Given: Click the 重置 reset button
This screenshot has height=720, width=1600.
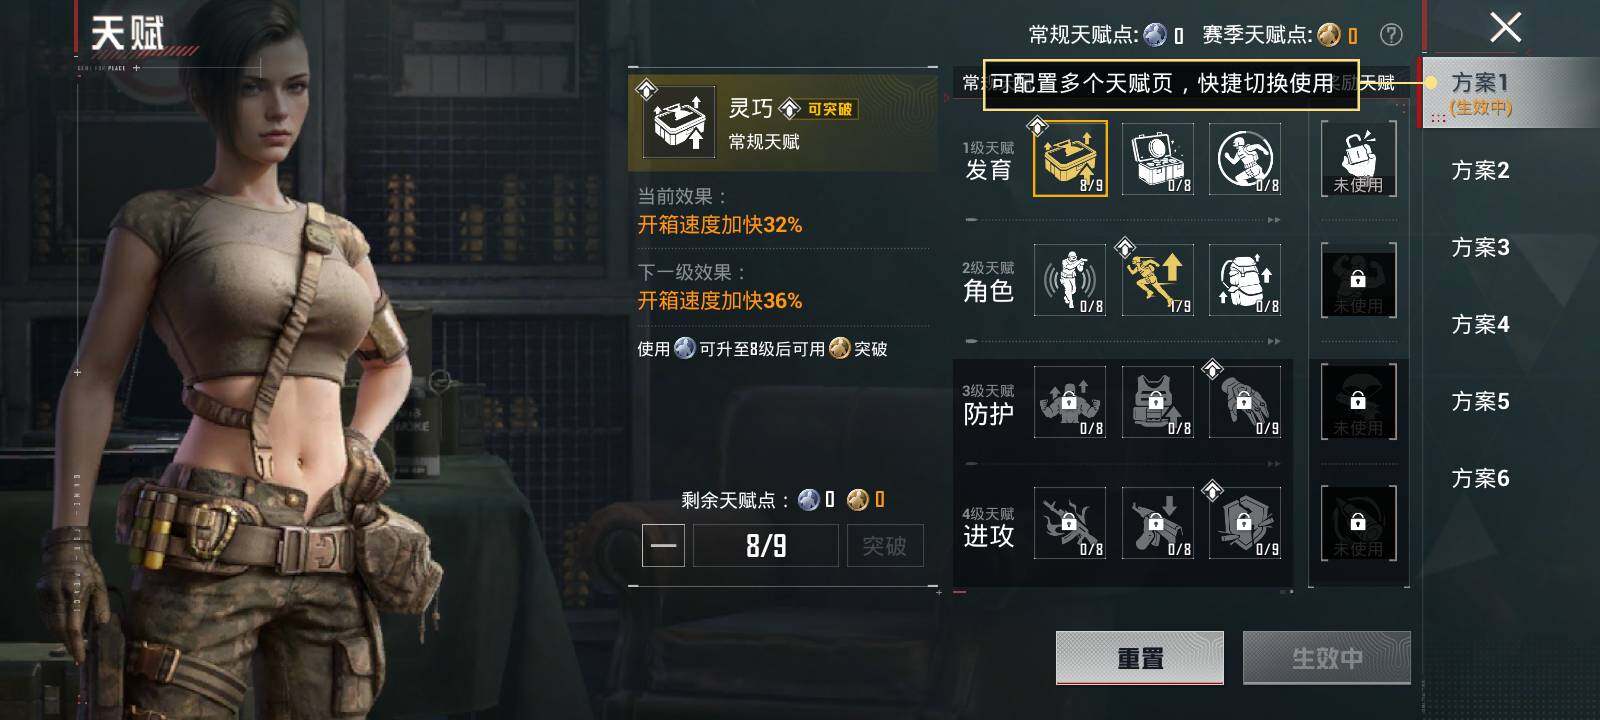Looking at the screenshot, I should 1140,658.
